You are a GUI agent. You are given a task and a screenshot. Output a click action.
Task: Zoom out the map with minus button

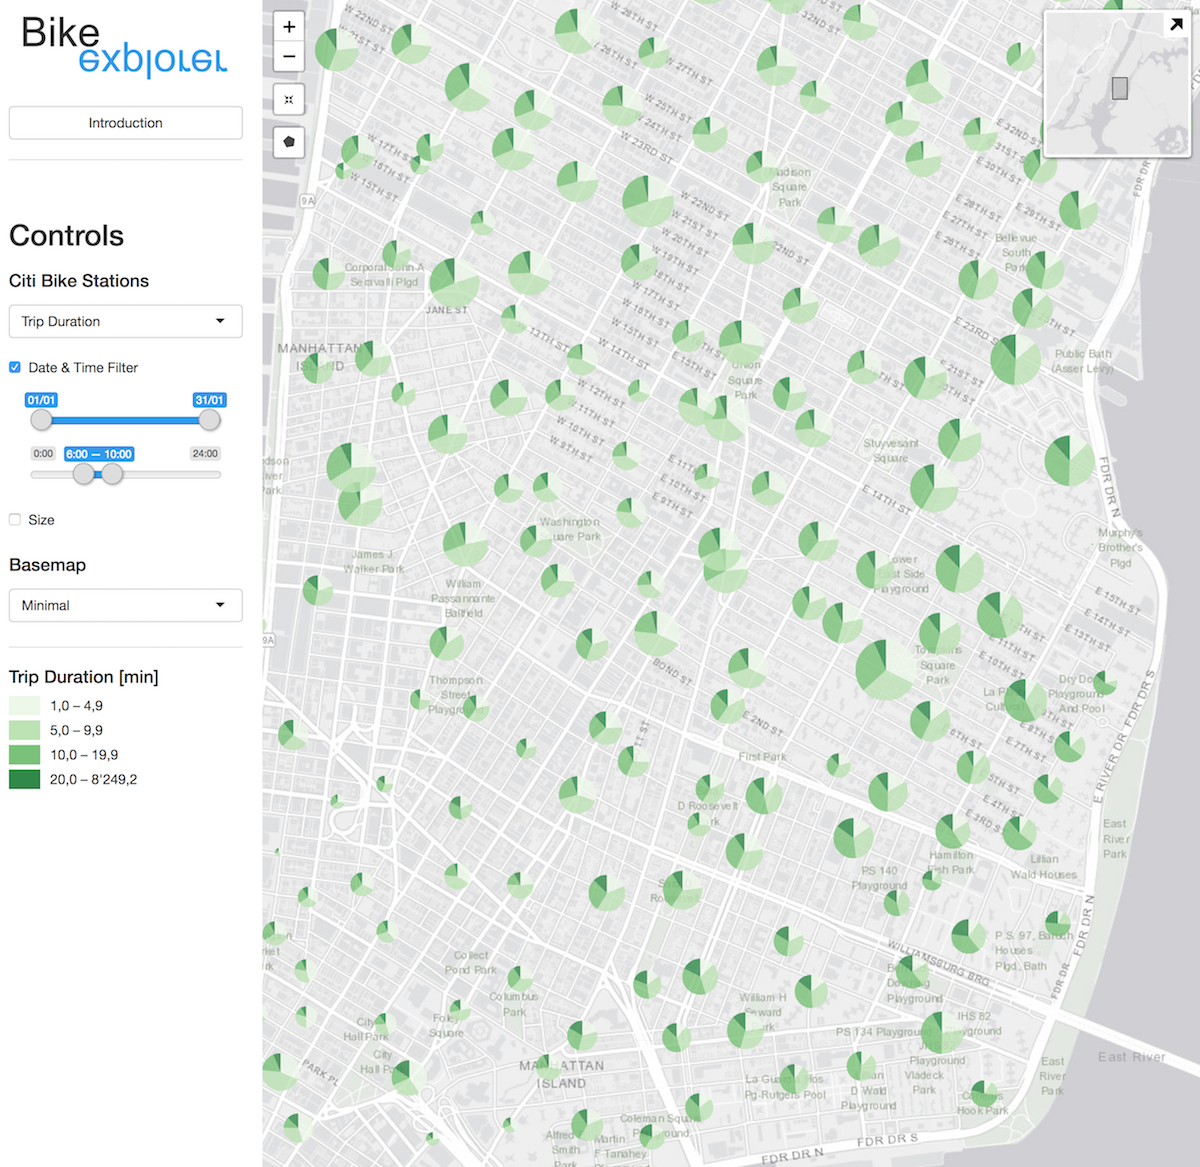289,57
